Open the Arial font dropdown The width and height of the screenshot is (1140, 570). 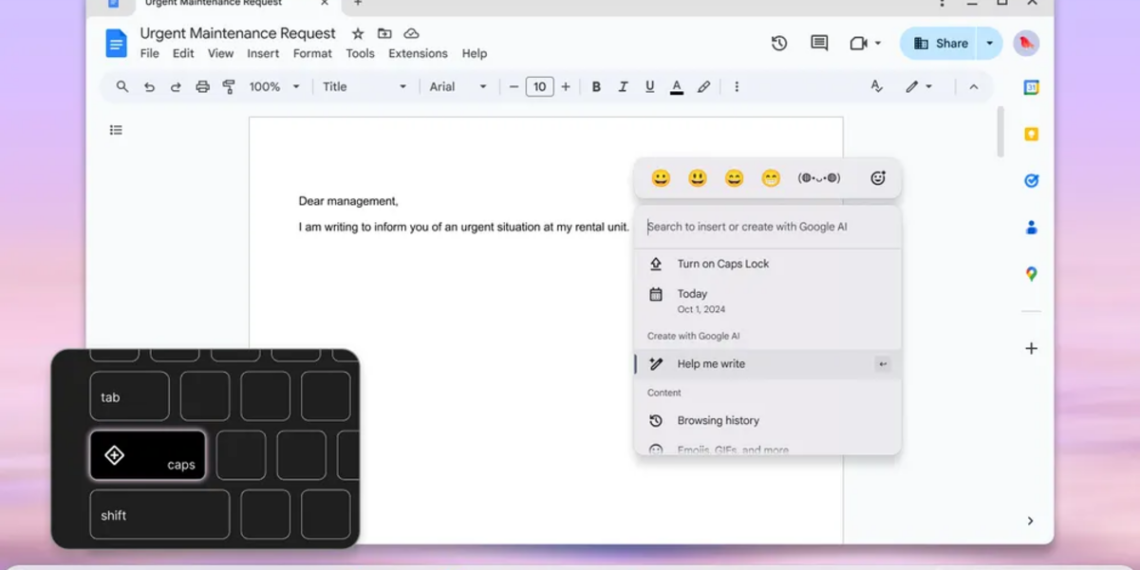coord(458,87)
